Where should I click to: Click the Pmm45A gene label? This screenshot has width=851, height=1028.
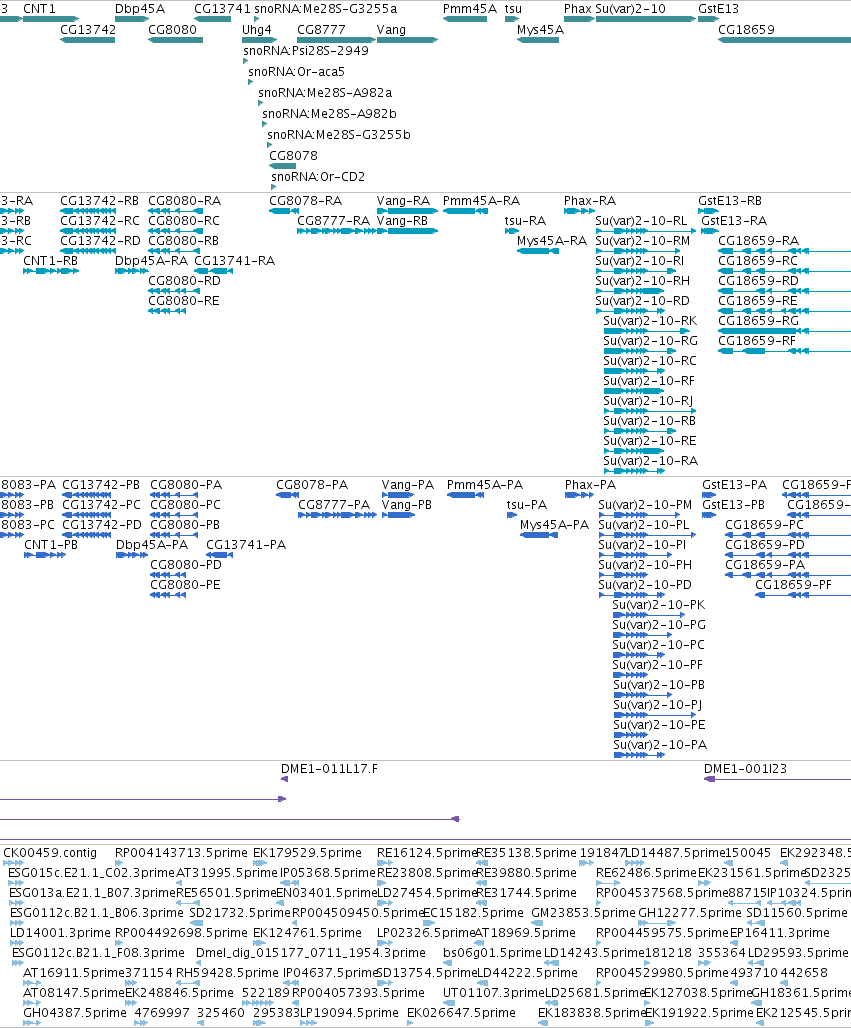pyautogui.click(x=470, y=9)
